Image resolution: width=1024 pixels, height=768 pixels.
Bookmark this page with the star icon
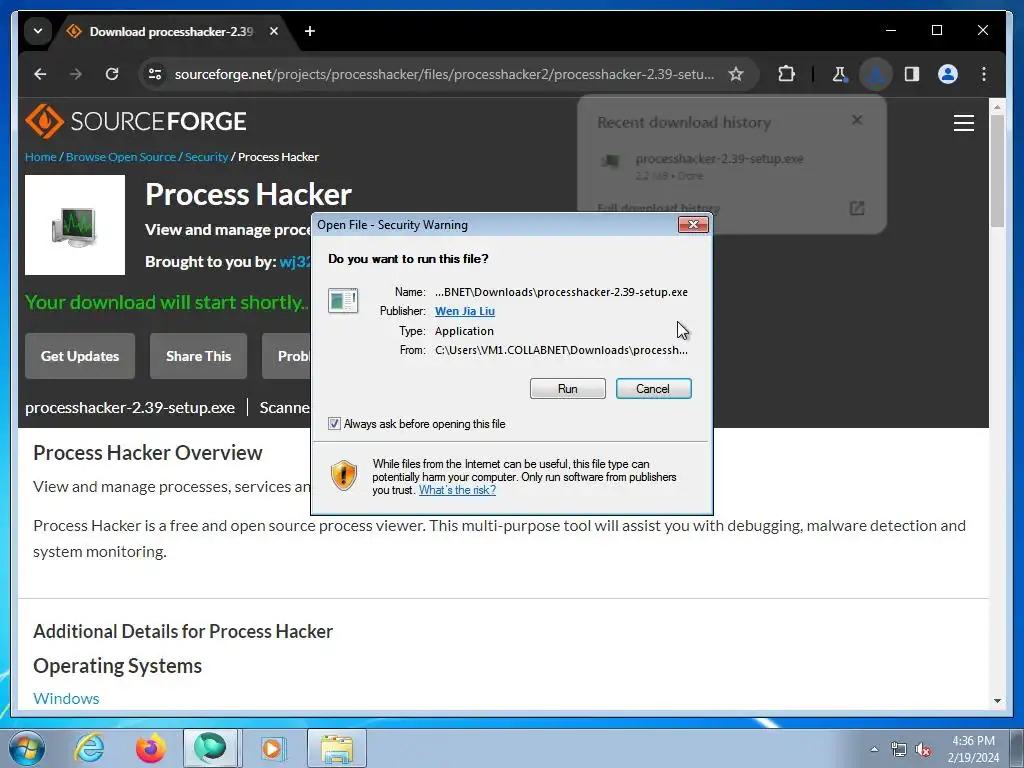736,74
